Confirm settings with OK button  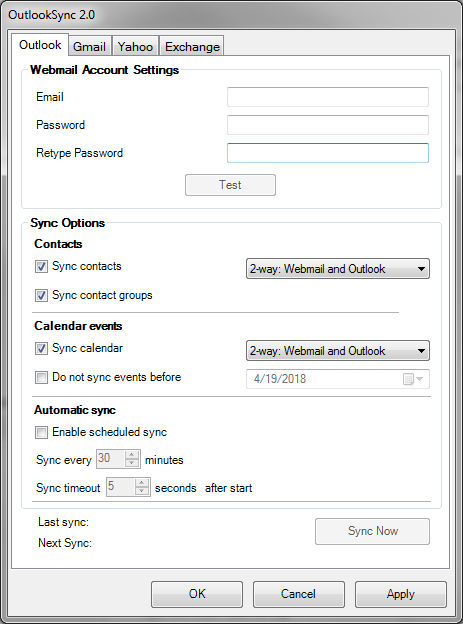[197, 594]
